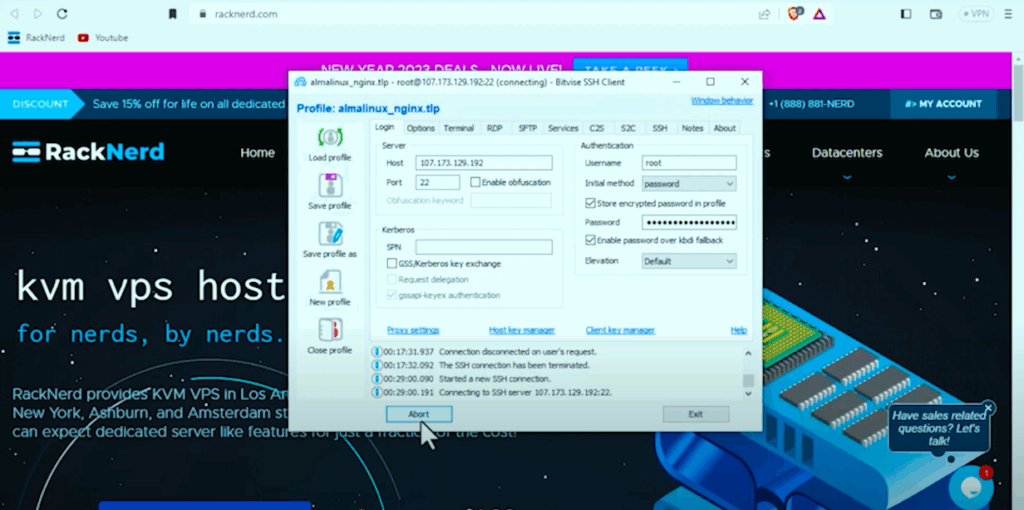Screen dimensions: 1024x510
Task: Toggle the browser sidebar panel icon
Action: 906,14
